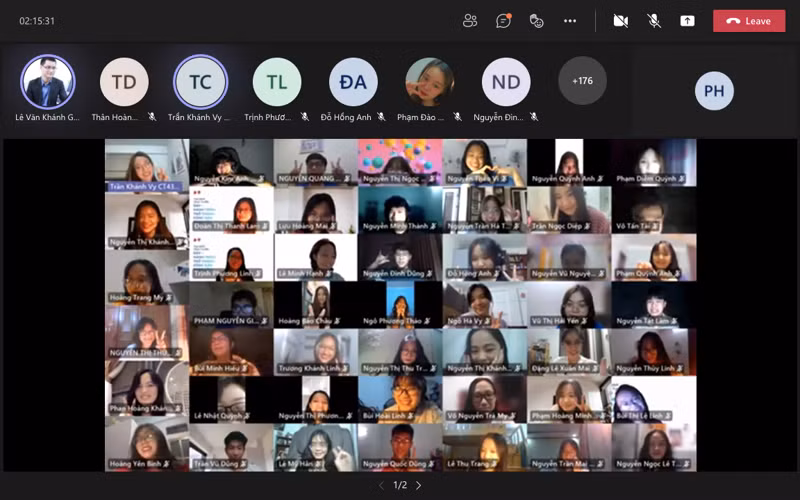
Task: Click the ND avatar of Nguyễn Đình
Action: point(506,82)
